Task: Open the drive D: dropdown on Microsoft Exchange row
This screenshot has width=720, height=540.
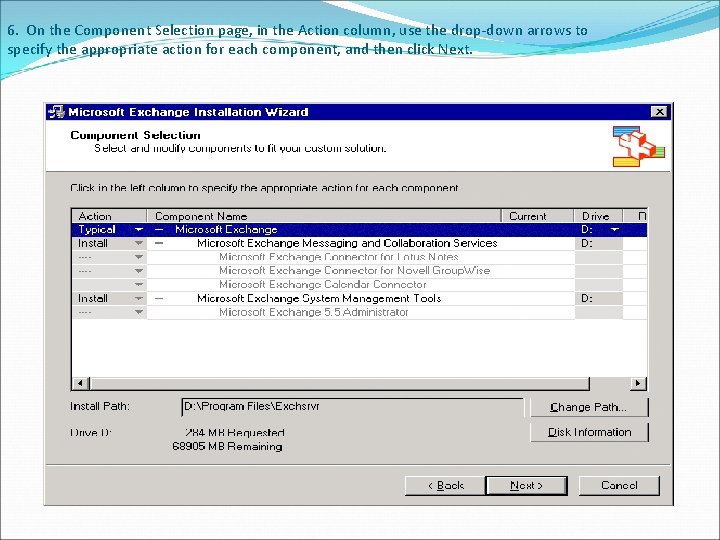Action: (615, 230)
